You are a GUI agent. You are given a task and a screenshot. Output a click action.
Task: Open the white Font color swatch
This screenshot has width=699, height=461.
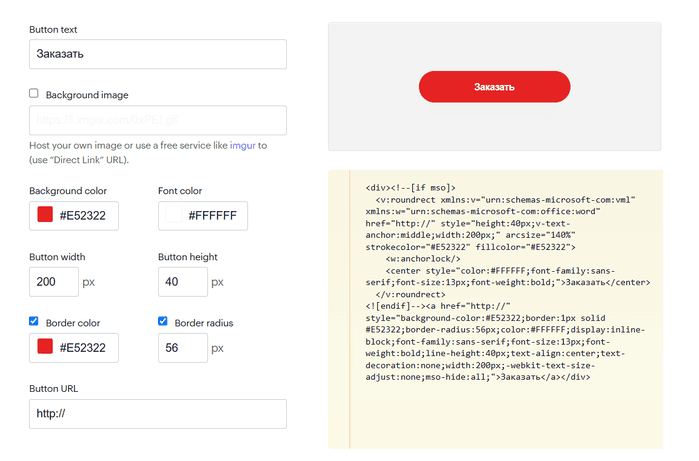coord(174,215)
